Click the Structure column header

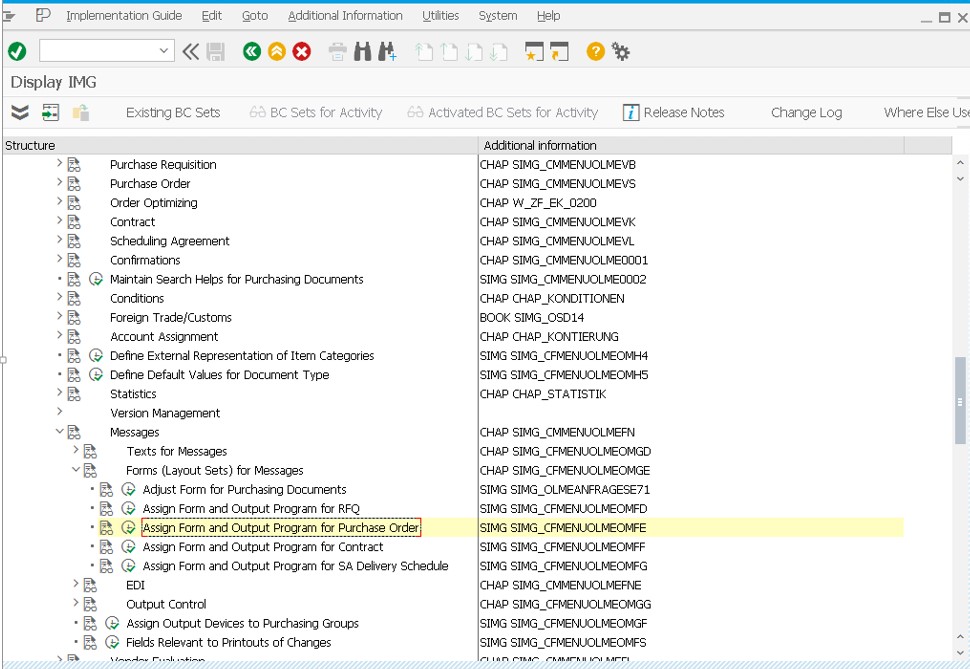pos(240,145)
